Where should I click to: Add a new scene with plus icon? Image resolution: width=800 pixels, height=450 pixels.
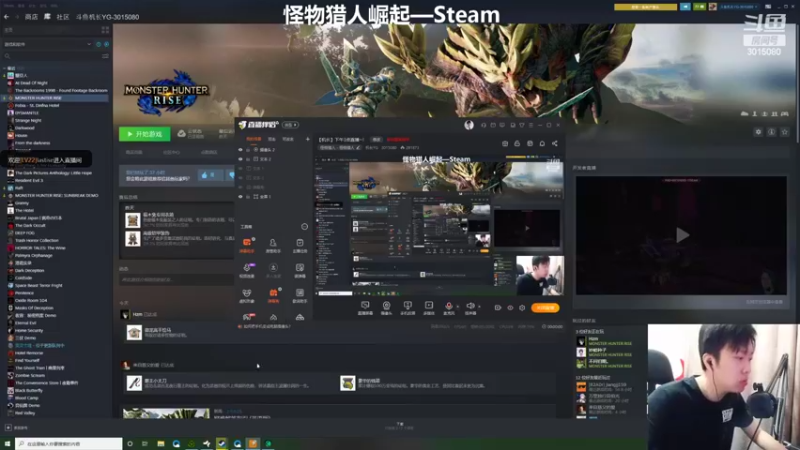[x=308, y=139]
